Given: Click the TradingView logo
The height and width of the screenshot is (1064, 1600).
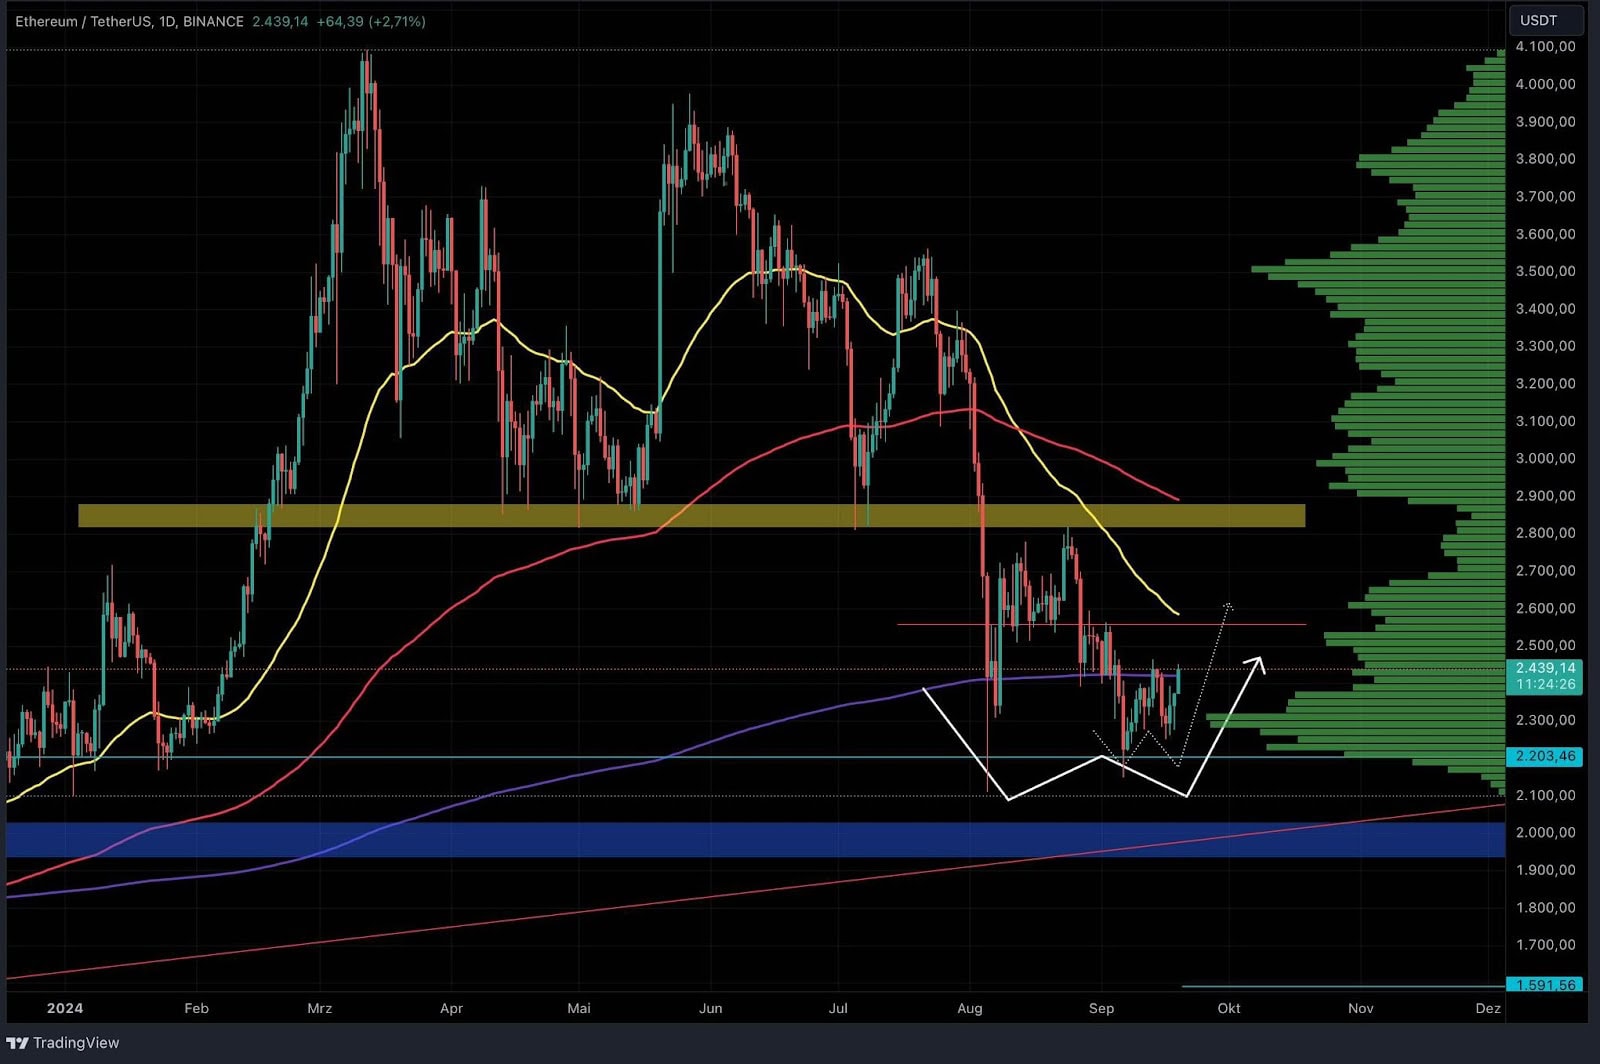Looking at the screenshot, I should click(x=63, y=1042).
